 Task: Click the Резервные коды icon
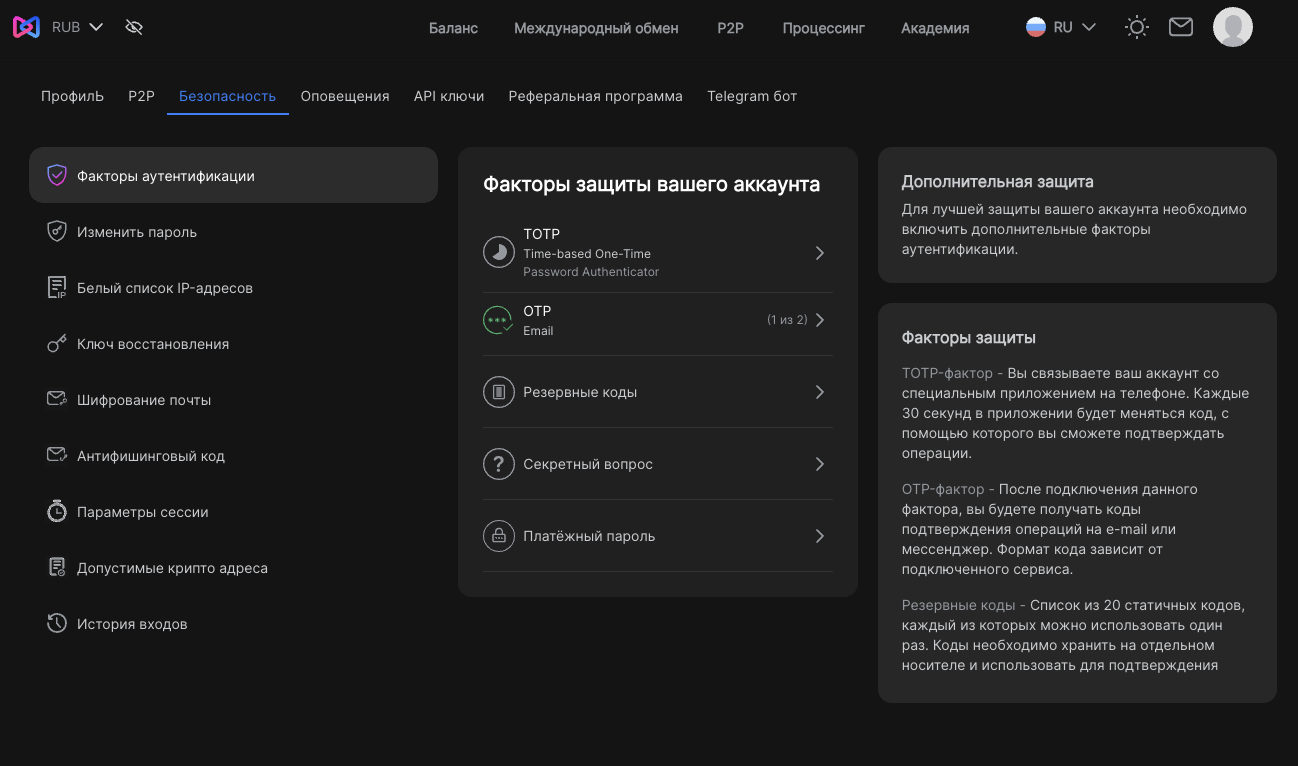click(499, 392)
